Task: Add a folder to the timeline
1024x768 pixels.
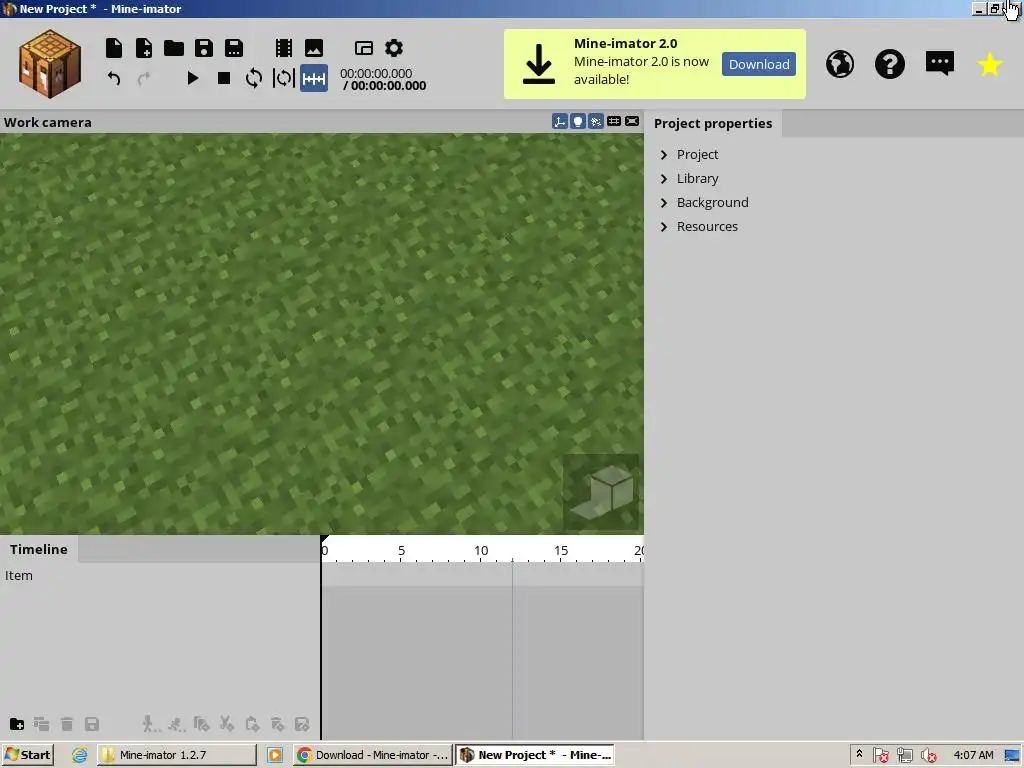Action: tap(17, 724)
